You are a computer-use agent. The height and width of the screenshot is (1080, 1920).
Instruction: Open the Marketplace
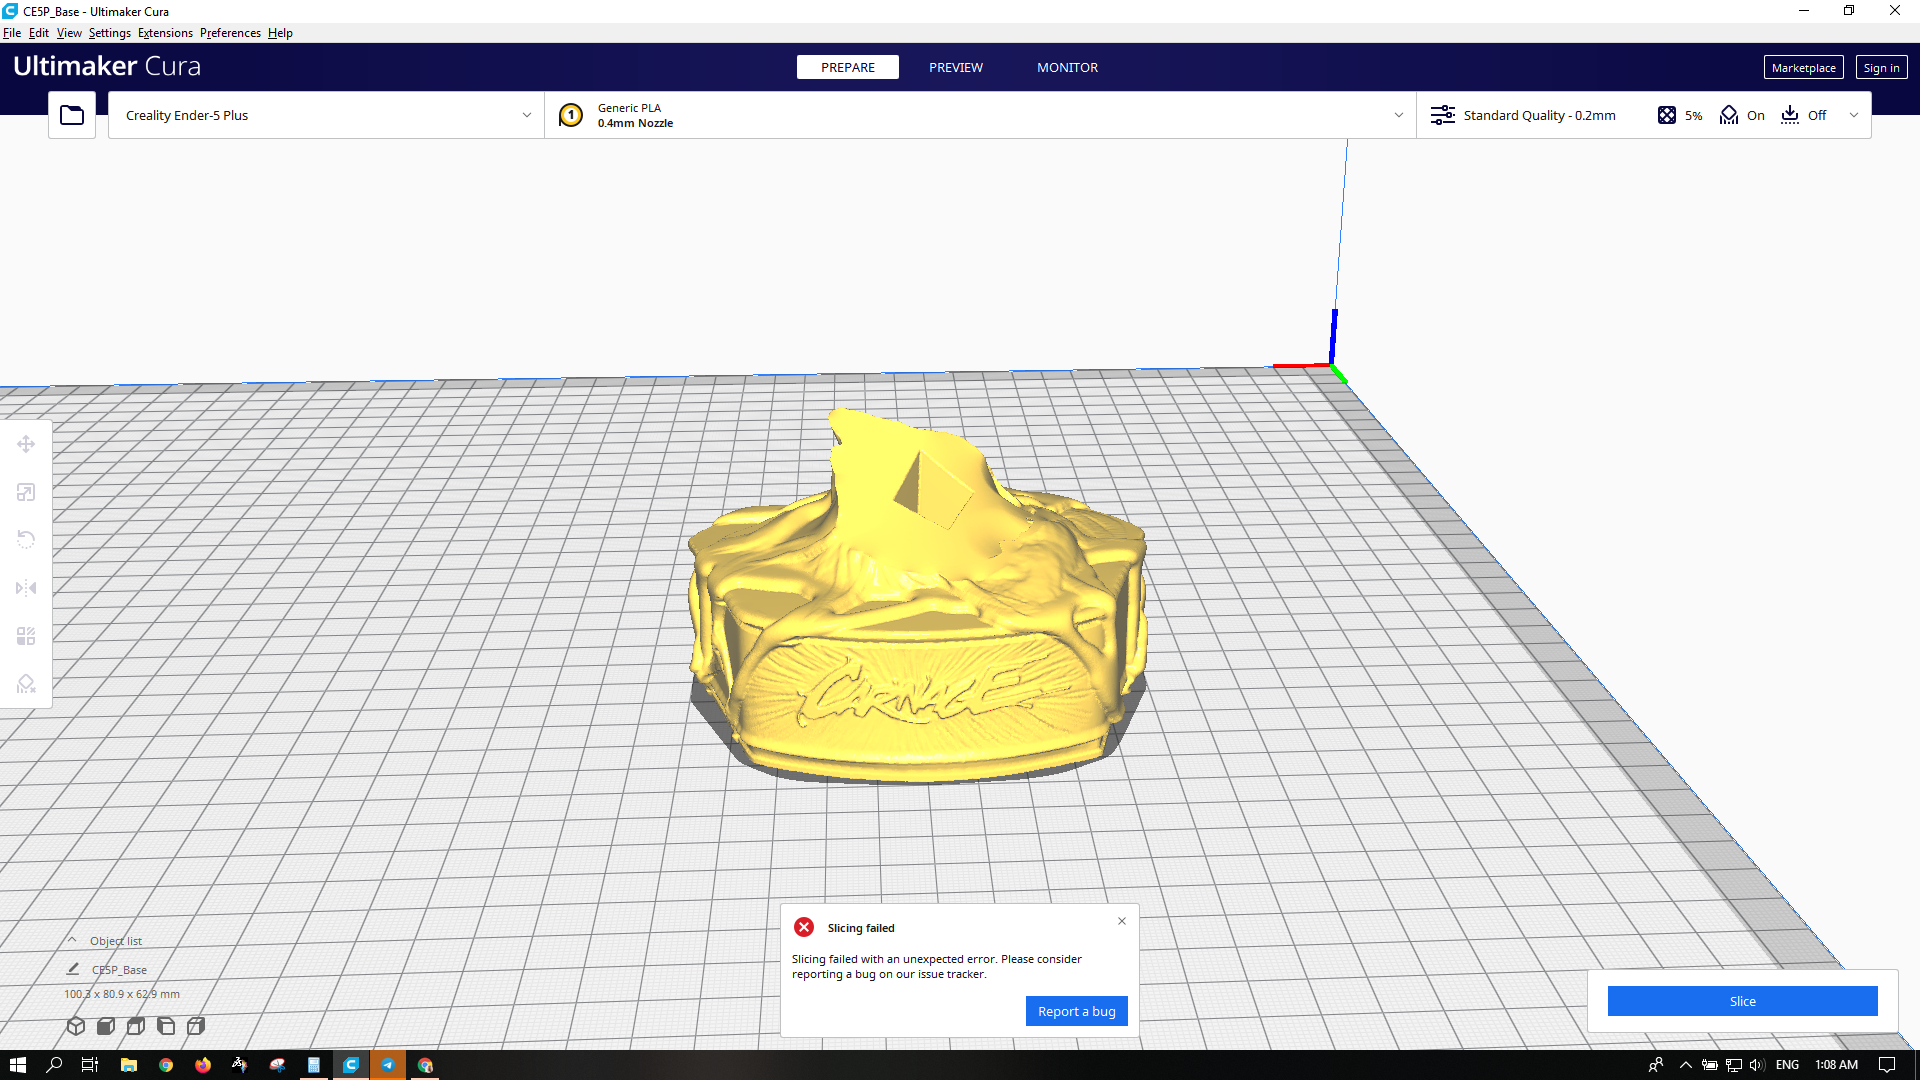tap(1804, 67)
